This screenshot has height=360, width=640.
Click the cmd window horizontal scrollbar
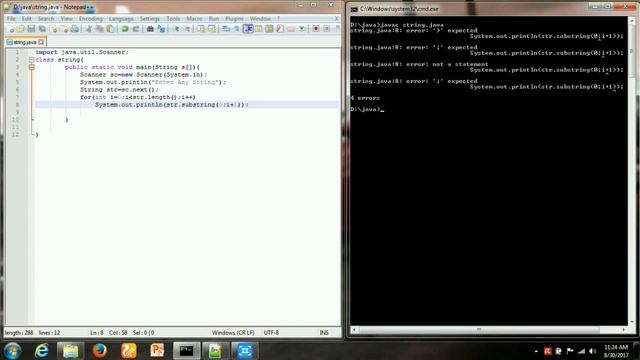pos(489,329)
